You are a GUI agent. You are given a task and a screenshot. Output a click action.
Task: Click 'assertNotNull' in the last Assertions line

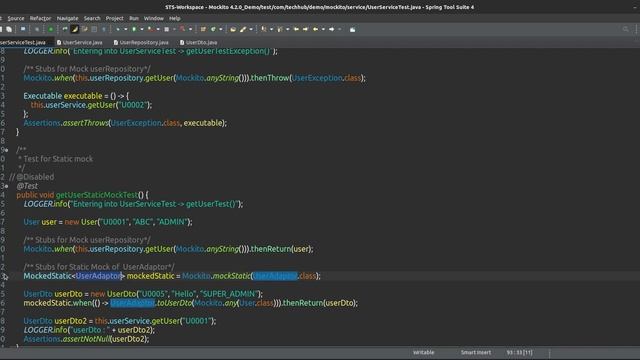[x=86, y=339]
